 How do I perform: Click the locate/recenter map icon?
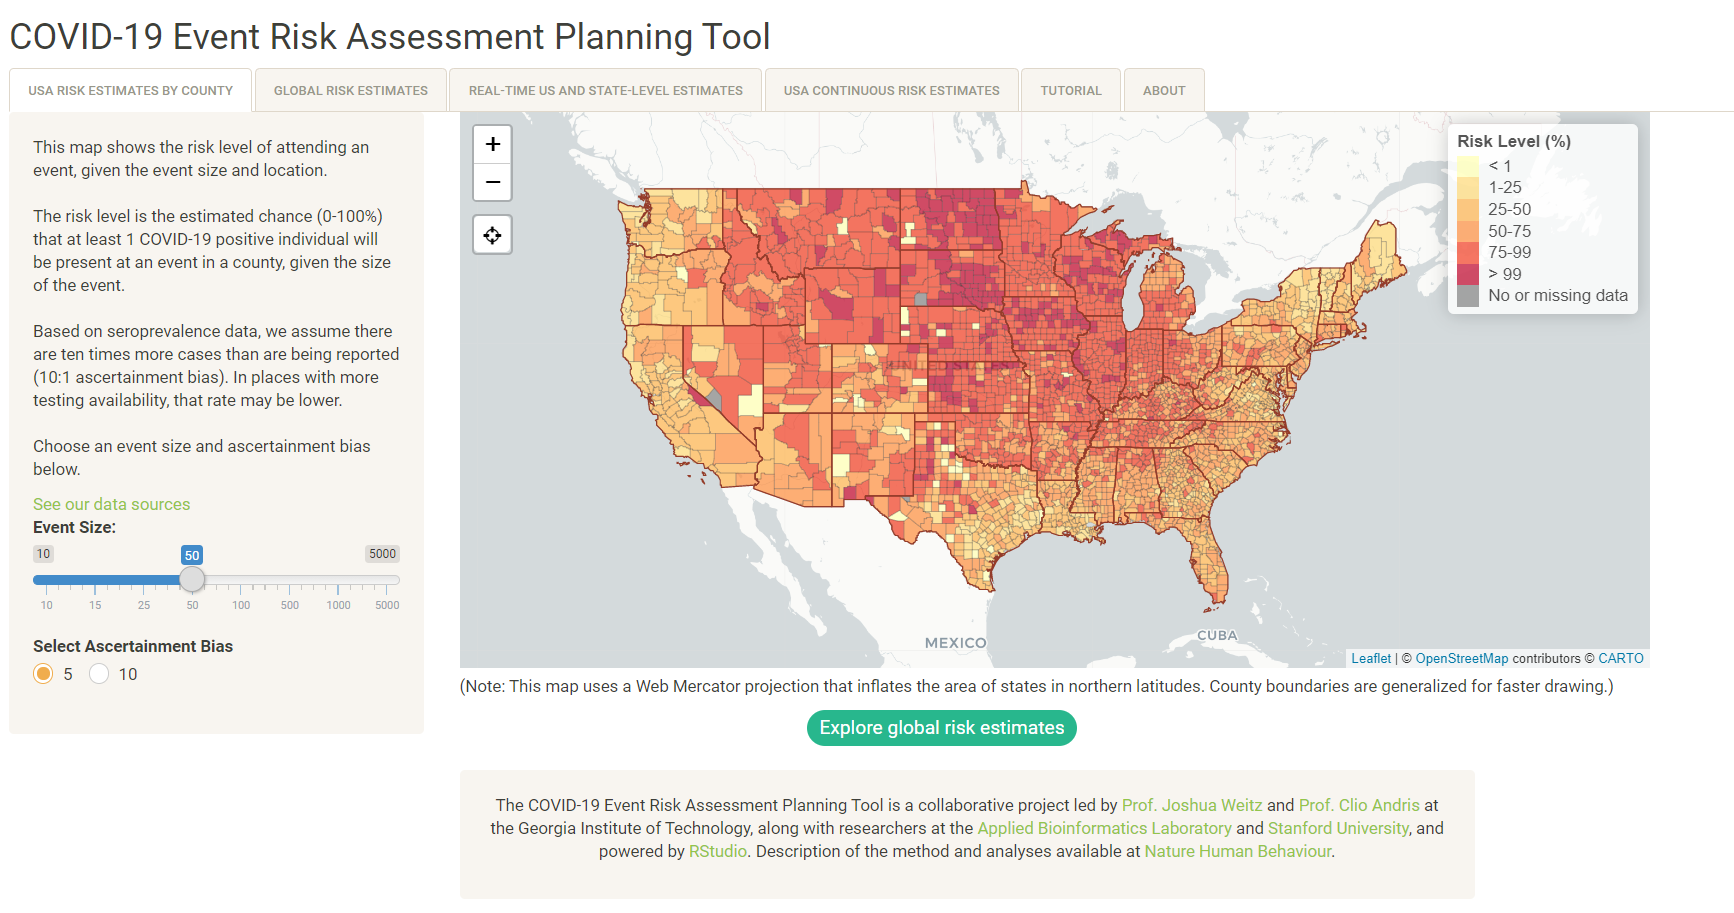click(492, 235)
